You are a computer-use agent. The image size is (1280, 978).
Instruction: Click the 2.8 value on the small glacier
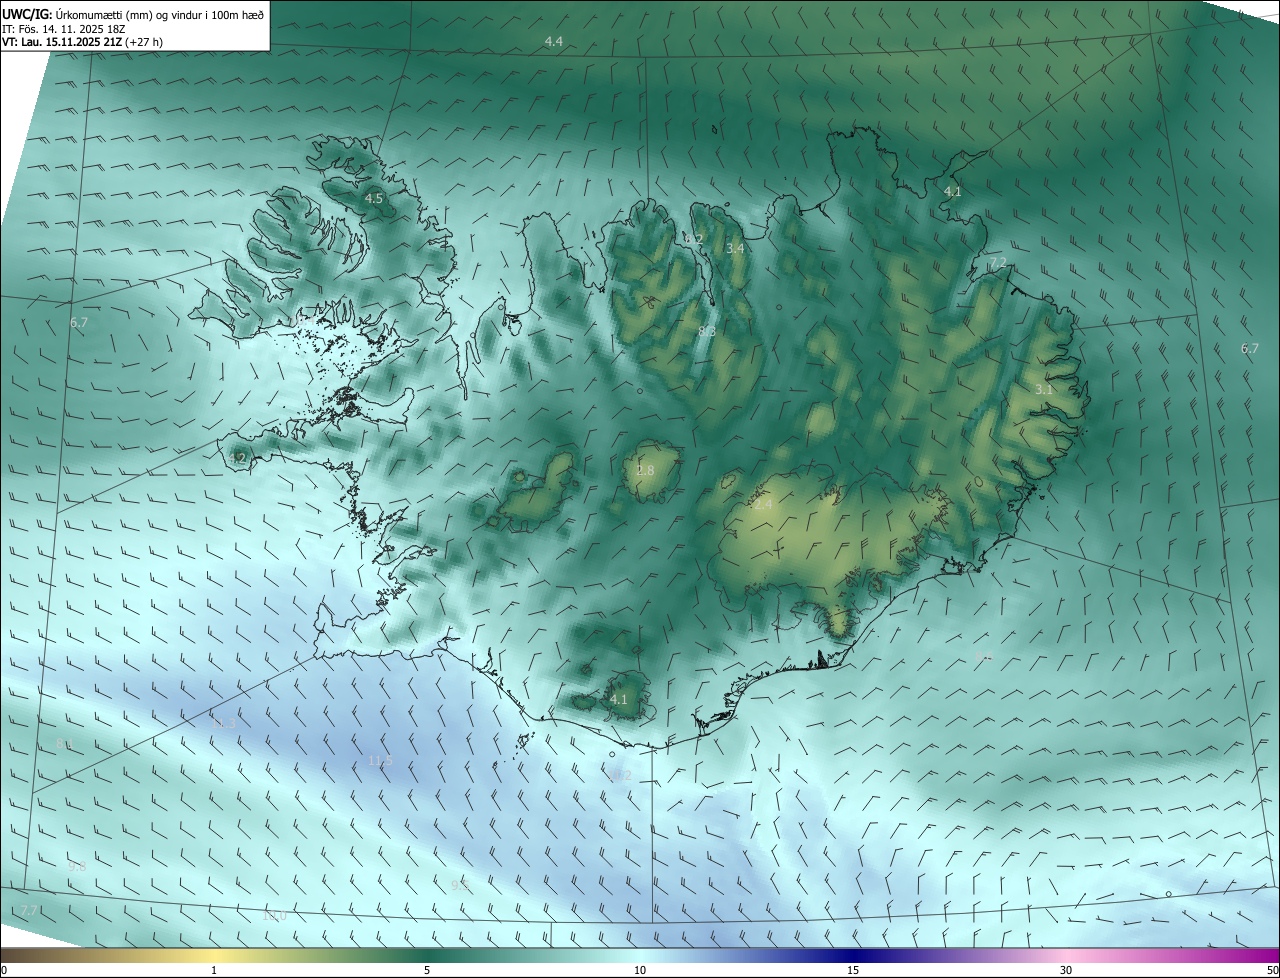645,470
